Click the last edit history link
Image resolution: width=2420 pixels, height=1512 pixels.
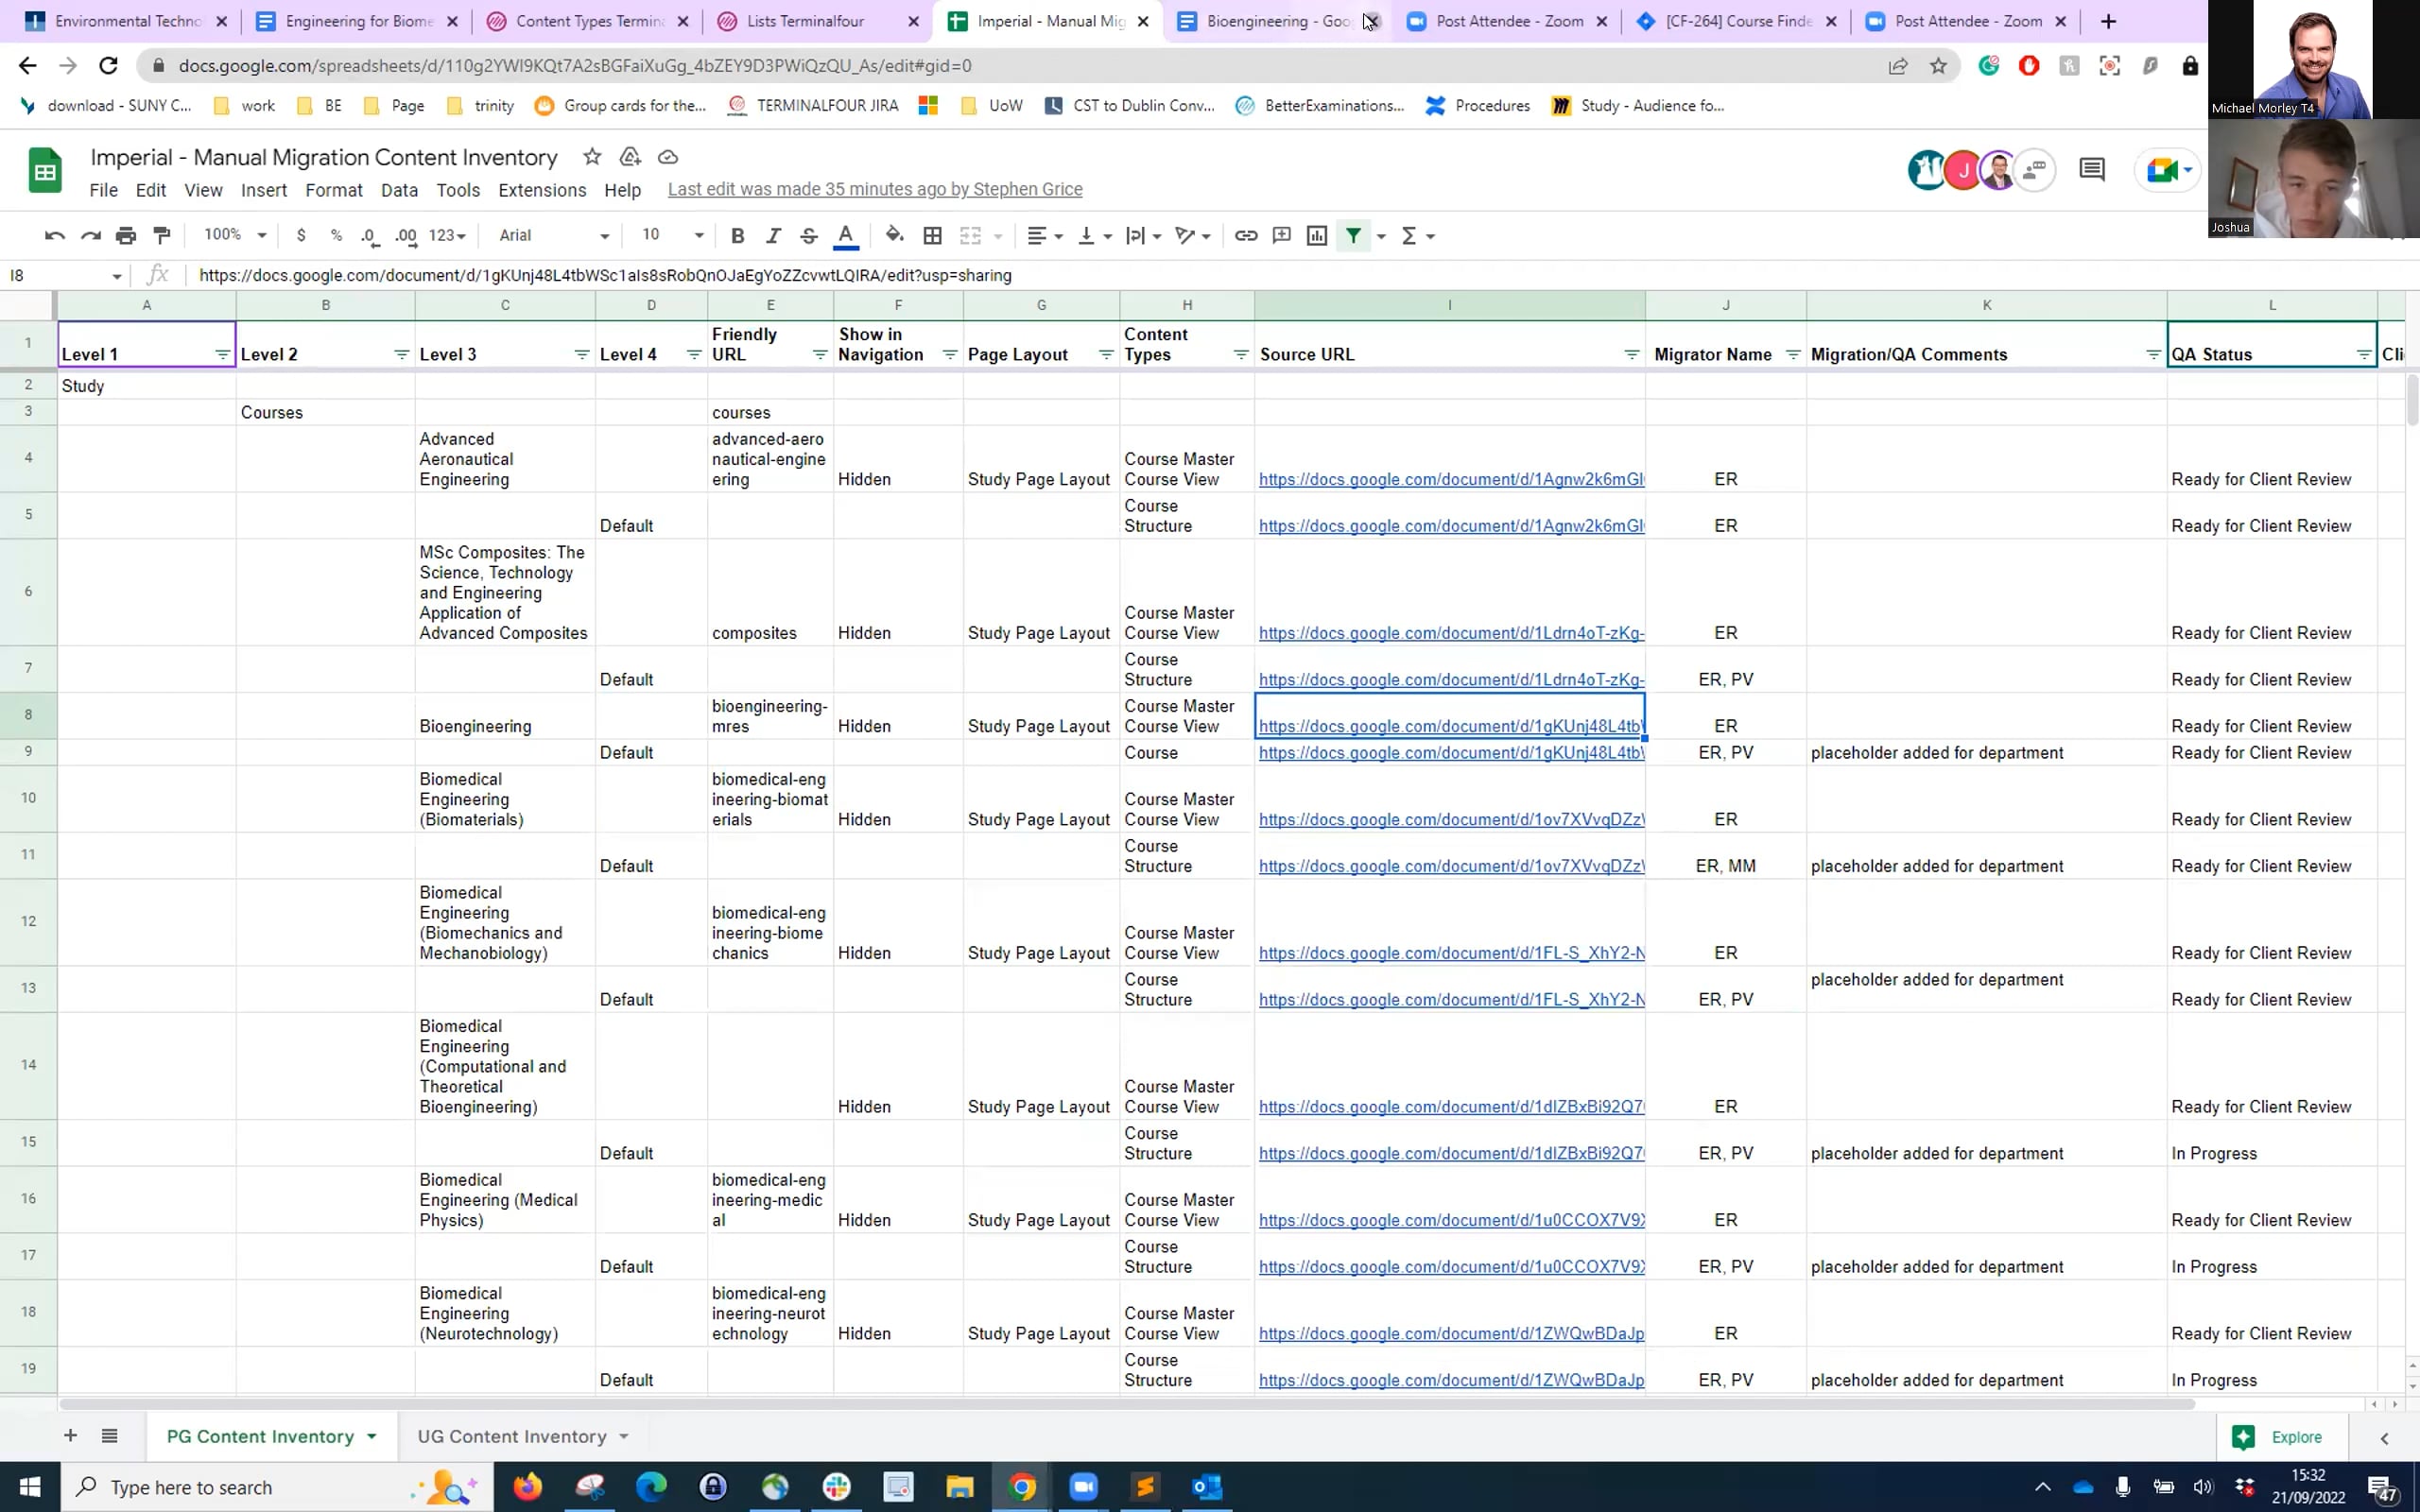point(875,189)
